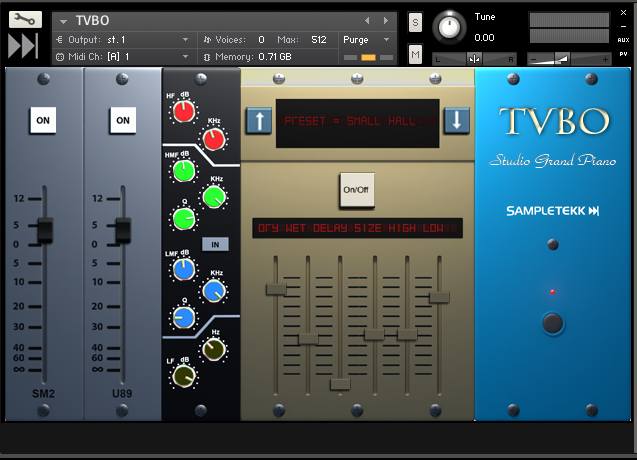This screenshot has height=460, width=637.
Task: Toggle the SM2 microphone ON button
Action: (43, 120)
